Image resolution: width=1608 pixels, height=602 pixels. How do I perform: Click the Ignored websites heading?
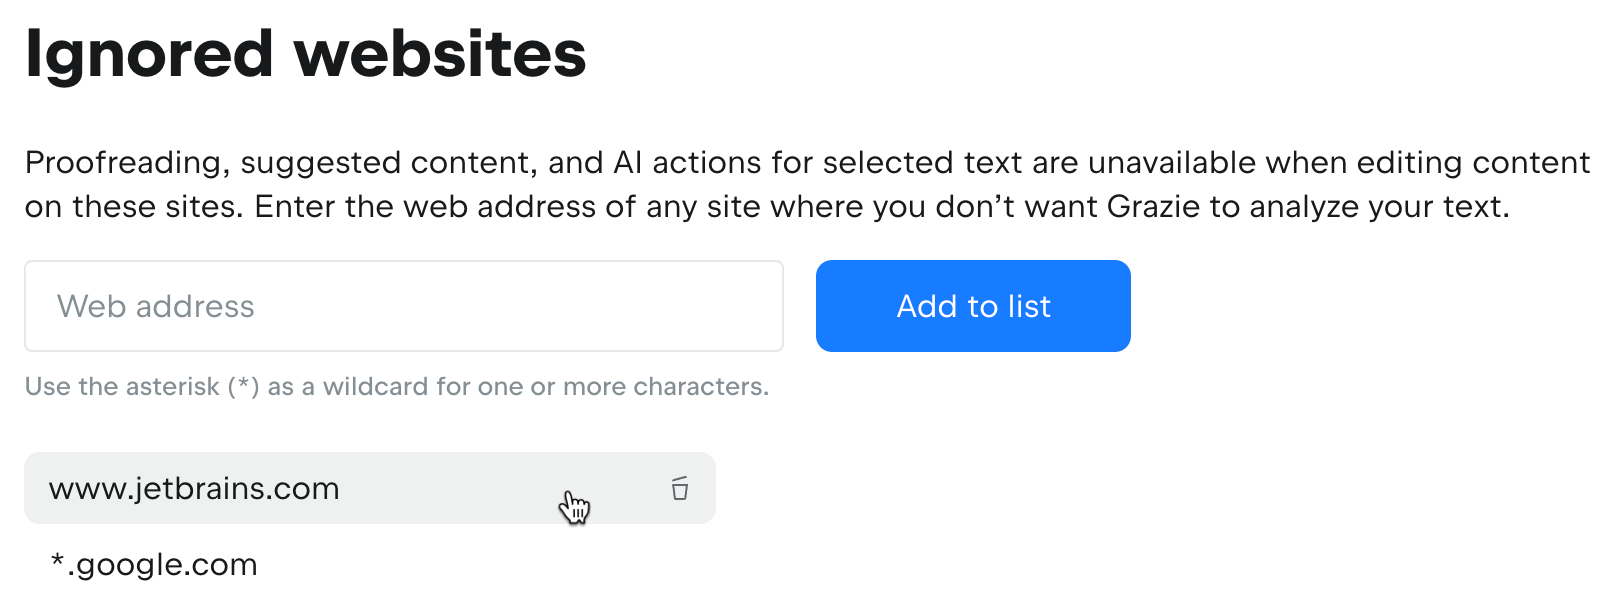coord(305,54)
